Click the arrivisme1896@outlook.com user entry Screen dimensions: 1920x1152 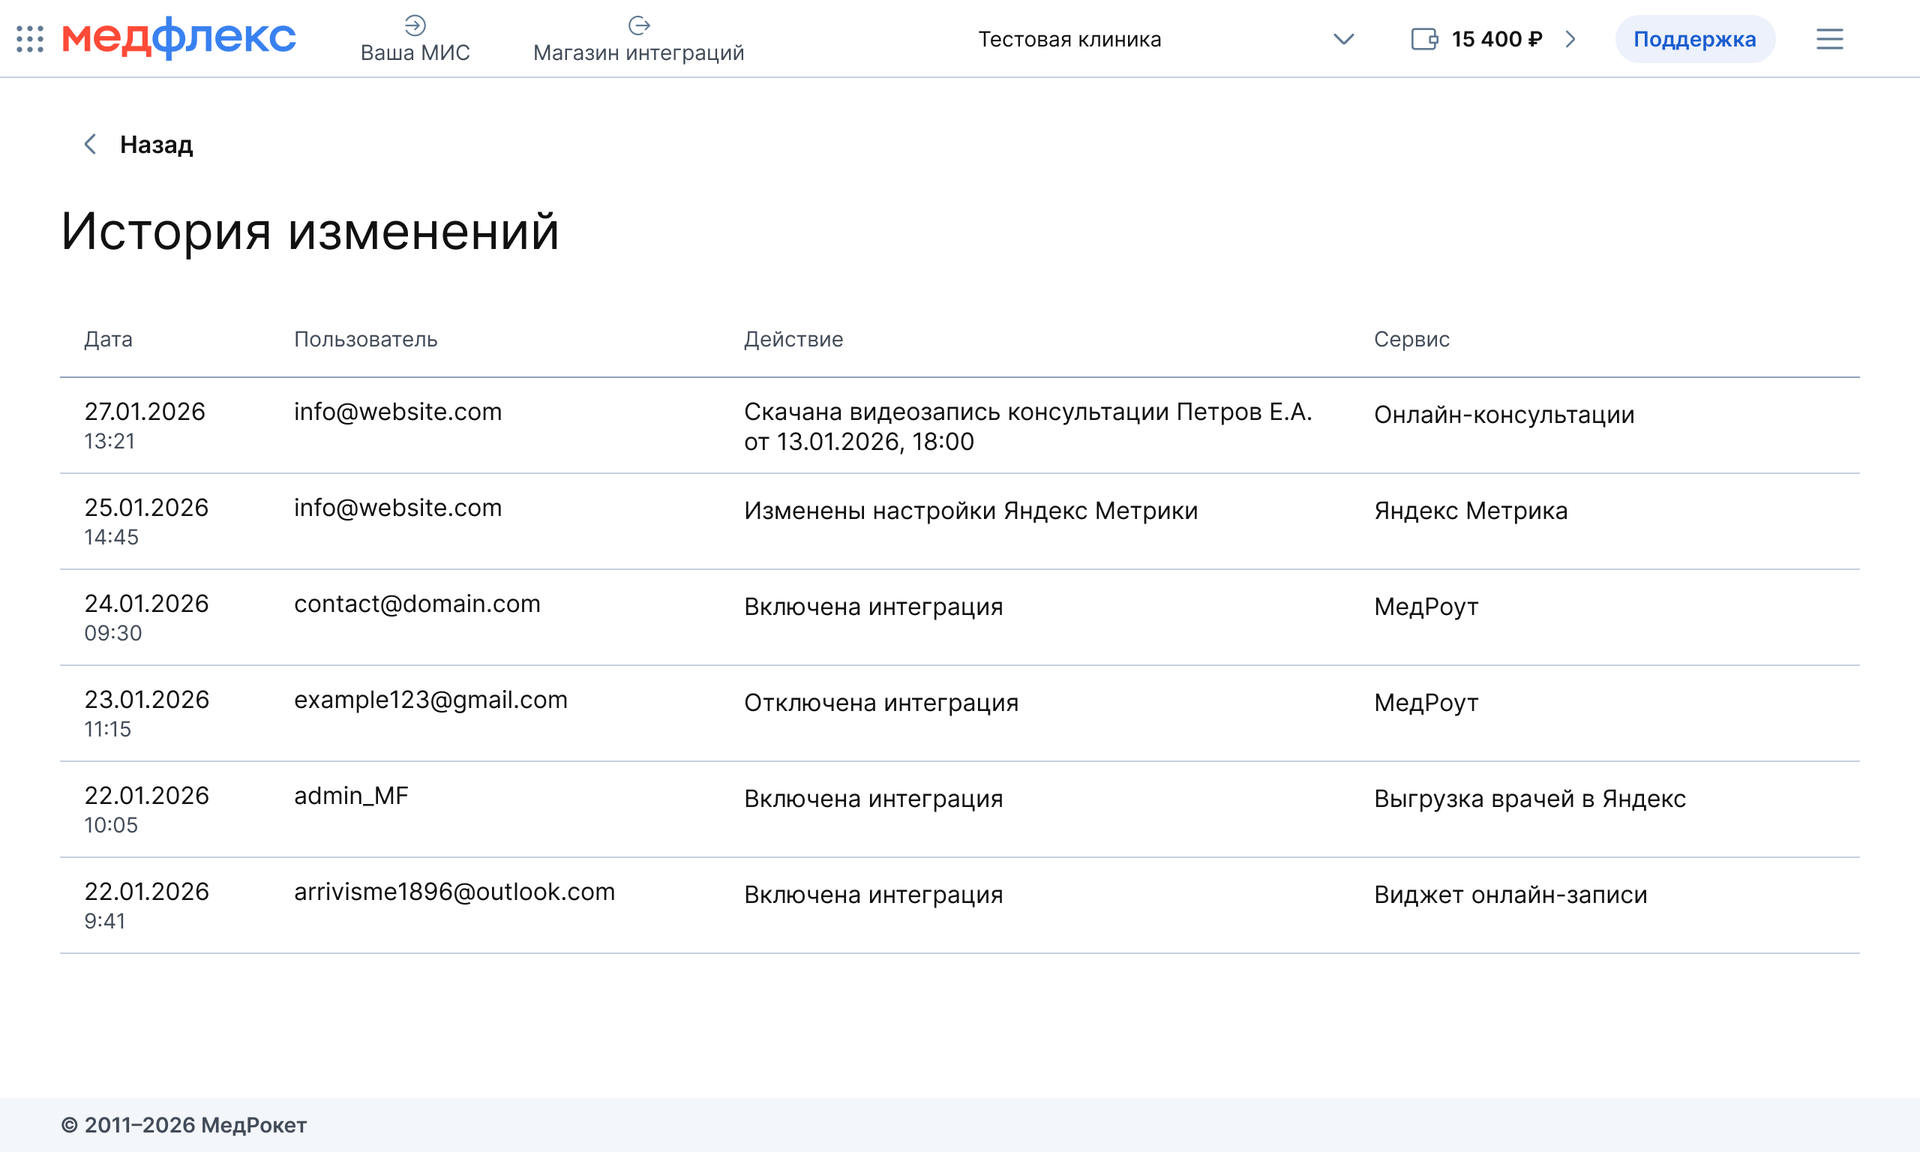click(x=454, y=892)
